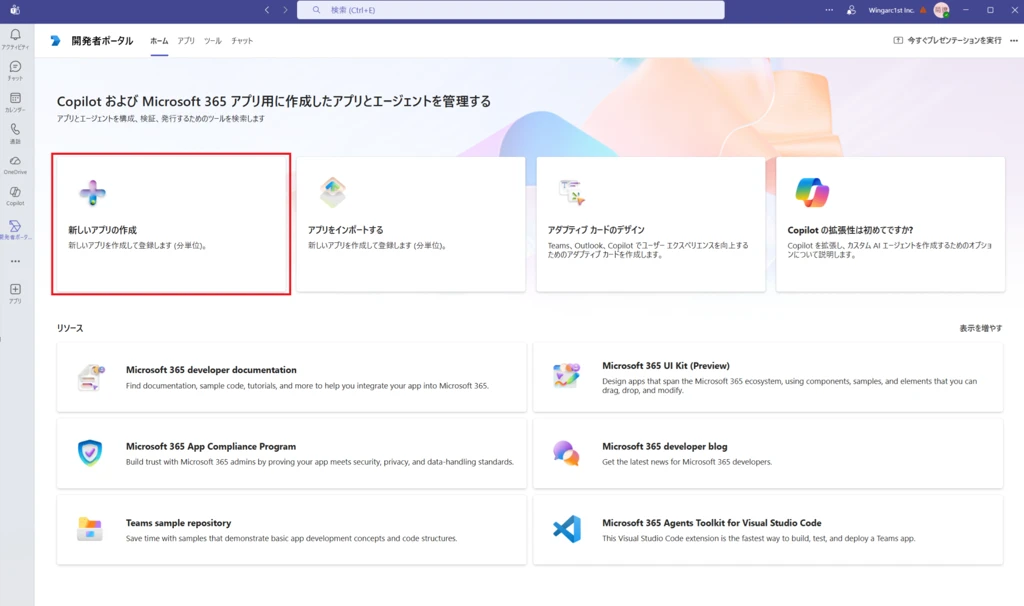1024x606 pixels.
Task: Open Chat (チャット) from the left sidebar
Action: coord(15,70)
